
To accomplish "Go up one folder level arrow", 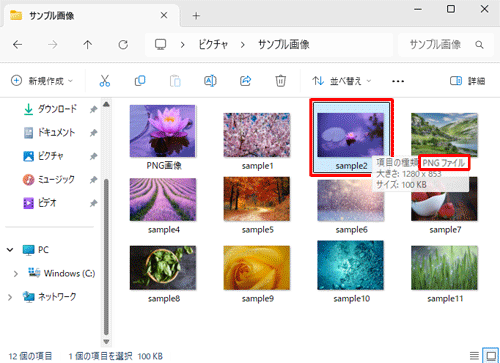I will 88,44.
